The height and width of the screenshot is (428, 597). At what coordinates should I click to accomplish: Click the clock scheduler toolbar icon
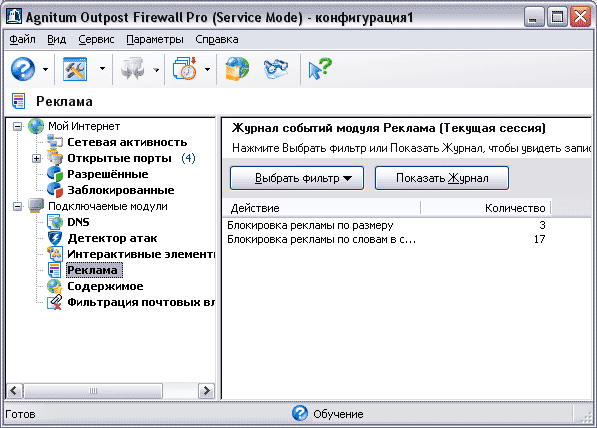click(x=185, y=69)
